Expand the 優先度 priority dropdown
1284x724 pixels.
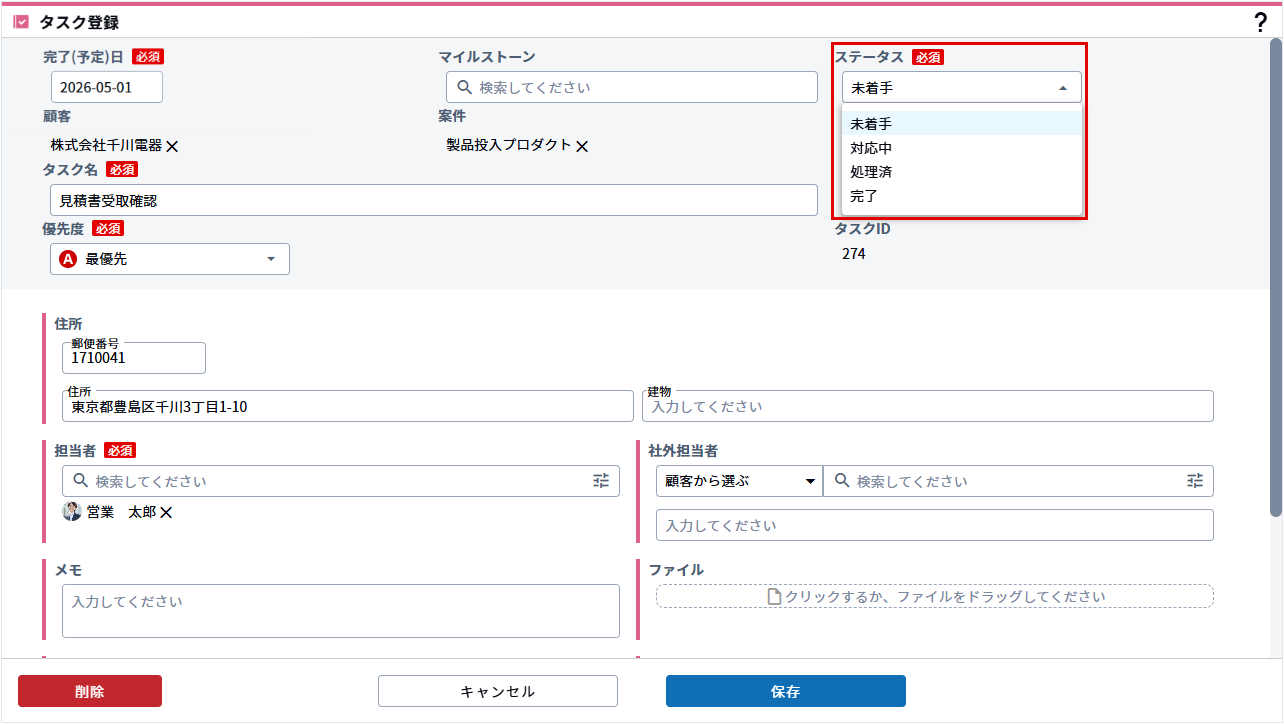tap(270, 259)
